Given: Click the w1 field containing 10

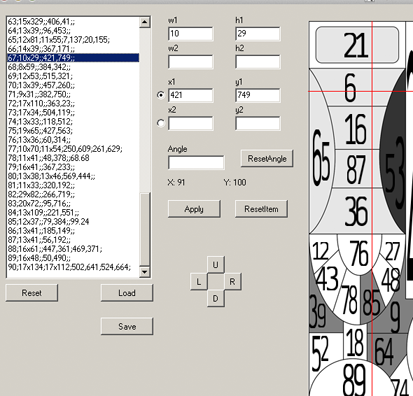Looking at the screenshot, I should coord(191,34).
